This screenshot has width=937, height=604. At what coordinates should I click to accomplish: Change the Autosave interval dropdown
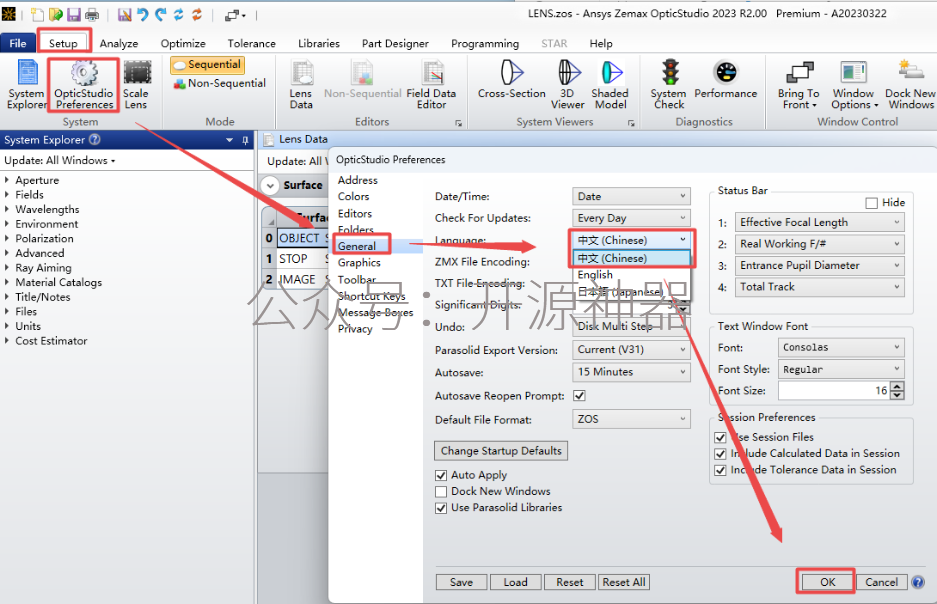(x=631, y=372)
